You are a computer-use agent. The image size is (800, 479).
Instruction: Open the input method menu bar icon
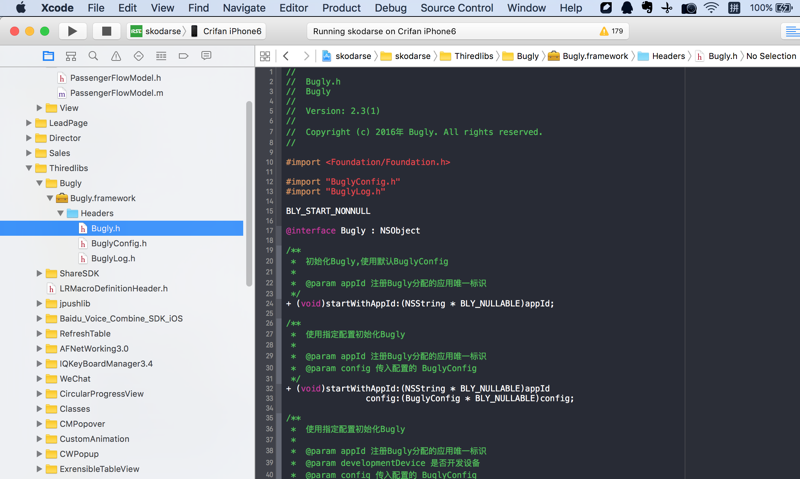click(734, 8)
